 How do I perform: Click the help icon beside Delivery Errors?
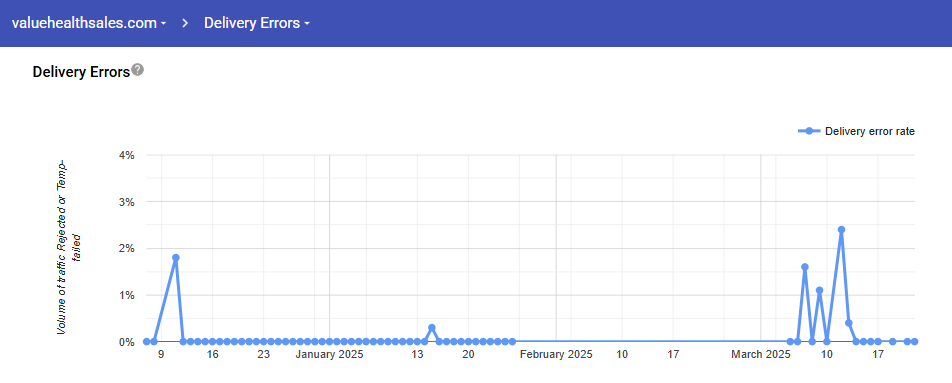(x=138, y=70)
